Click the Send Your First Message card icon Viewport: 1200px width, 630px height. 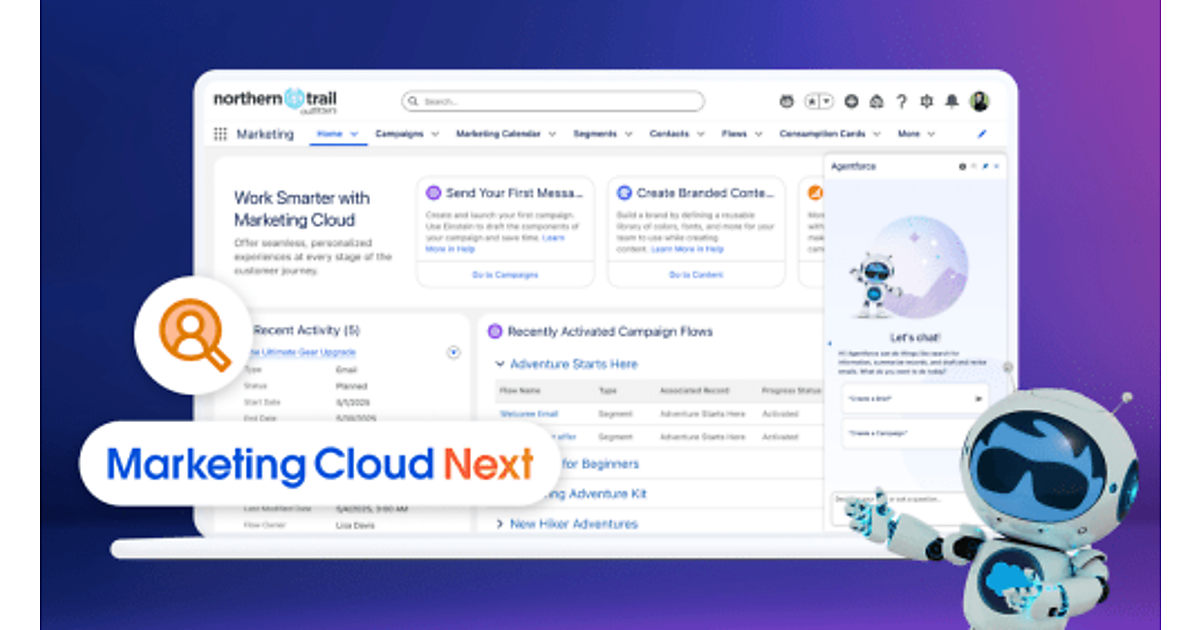click(x=433, y=193)
